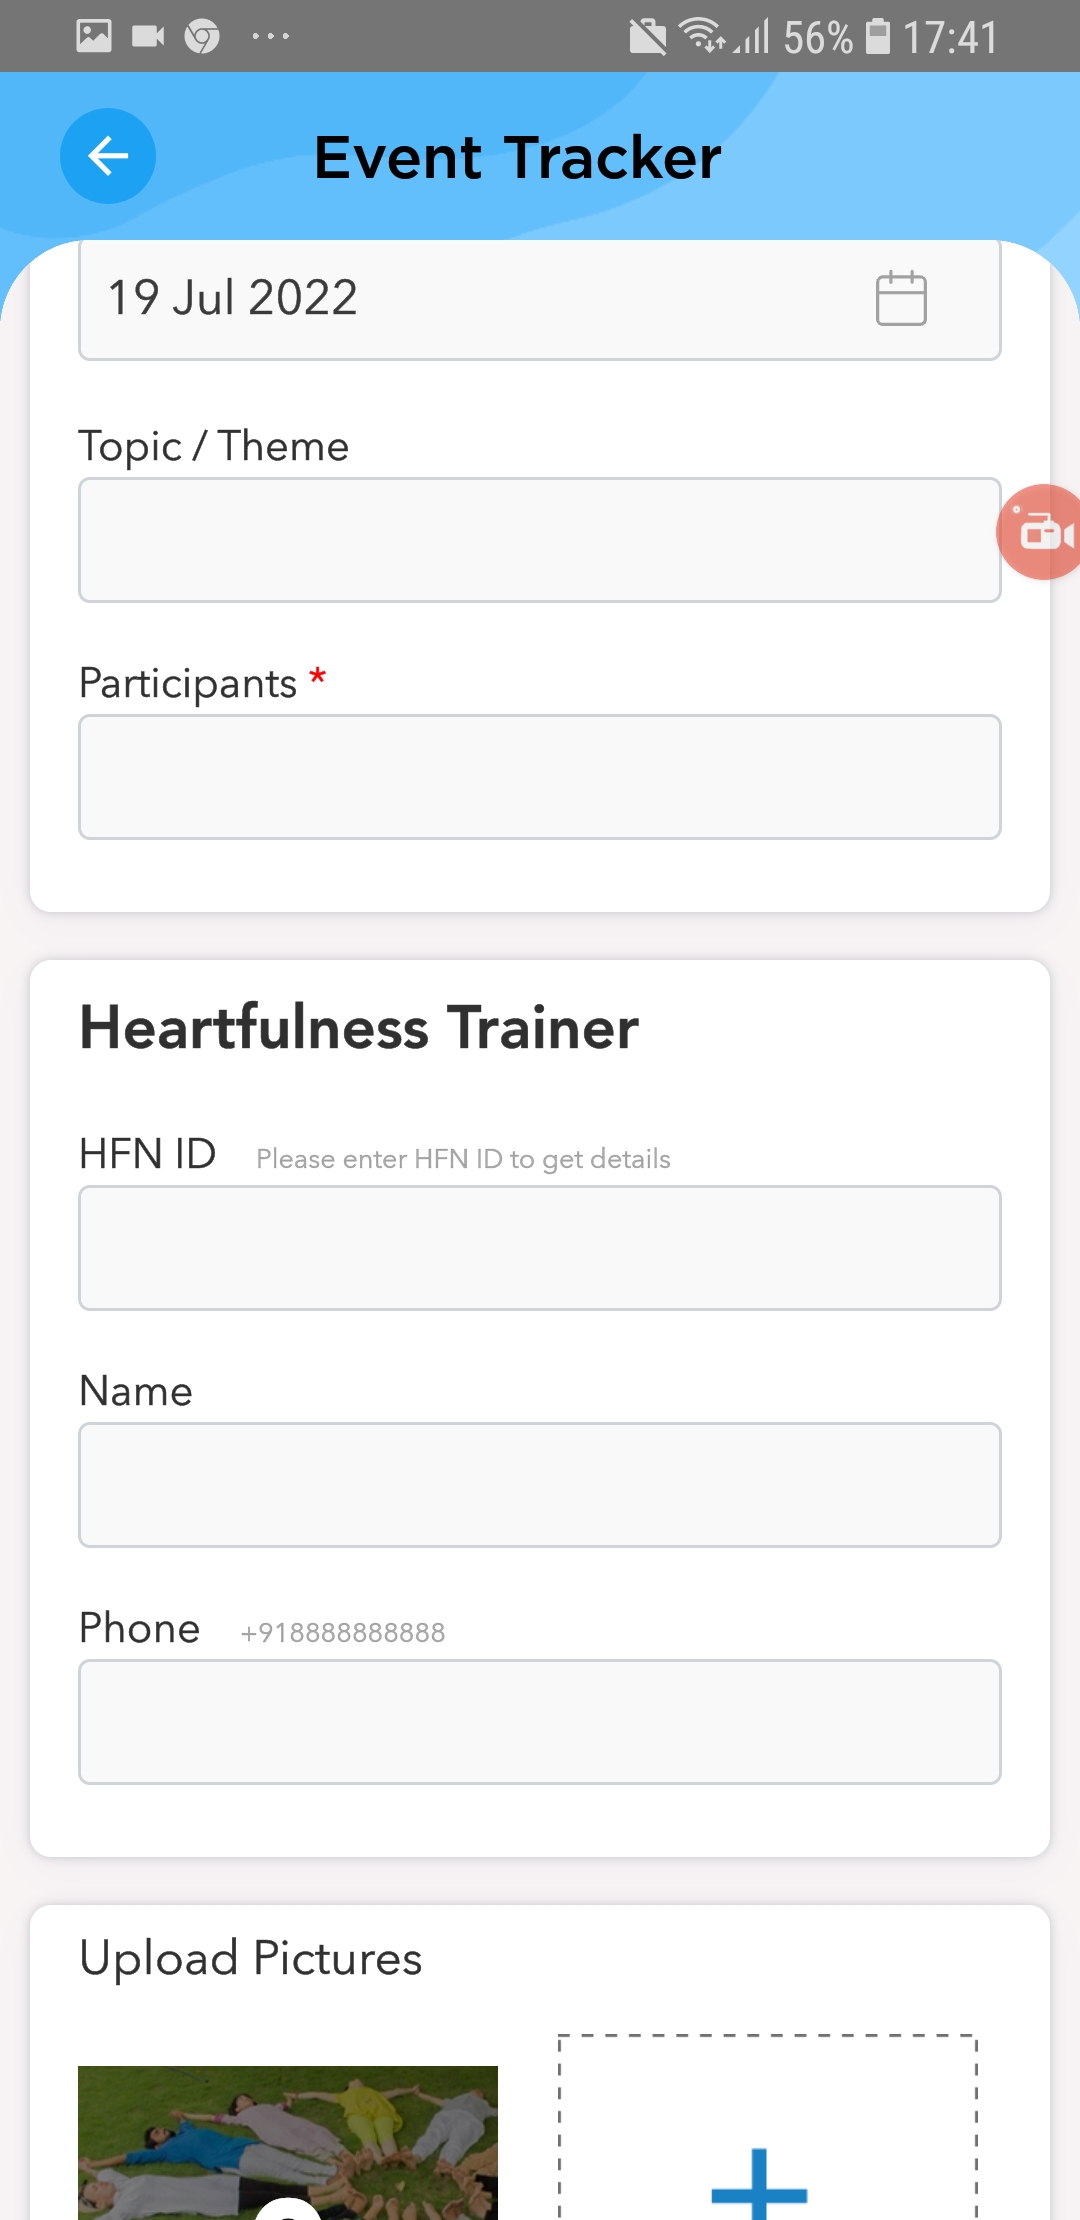Tap the Wi-Fi status icon

(703, 36)
